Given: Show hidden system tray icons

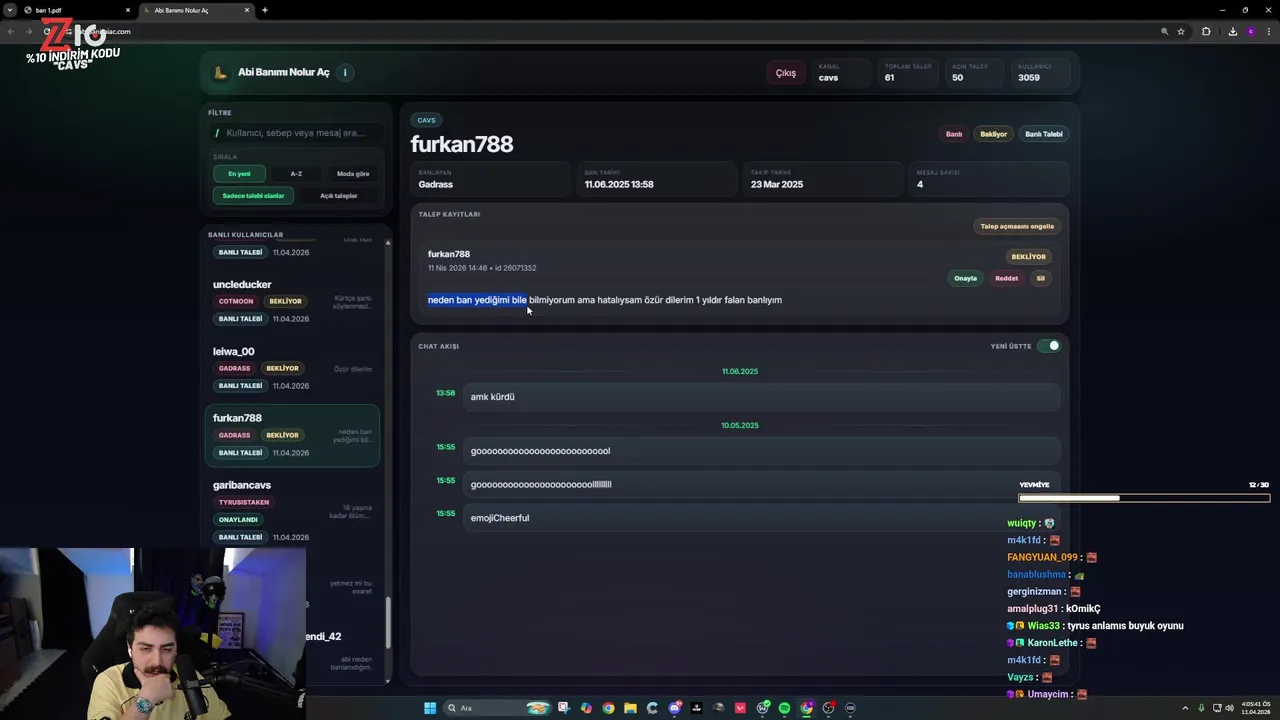Looking at the screenshot, I should click(1185, 708).
